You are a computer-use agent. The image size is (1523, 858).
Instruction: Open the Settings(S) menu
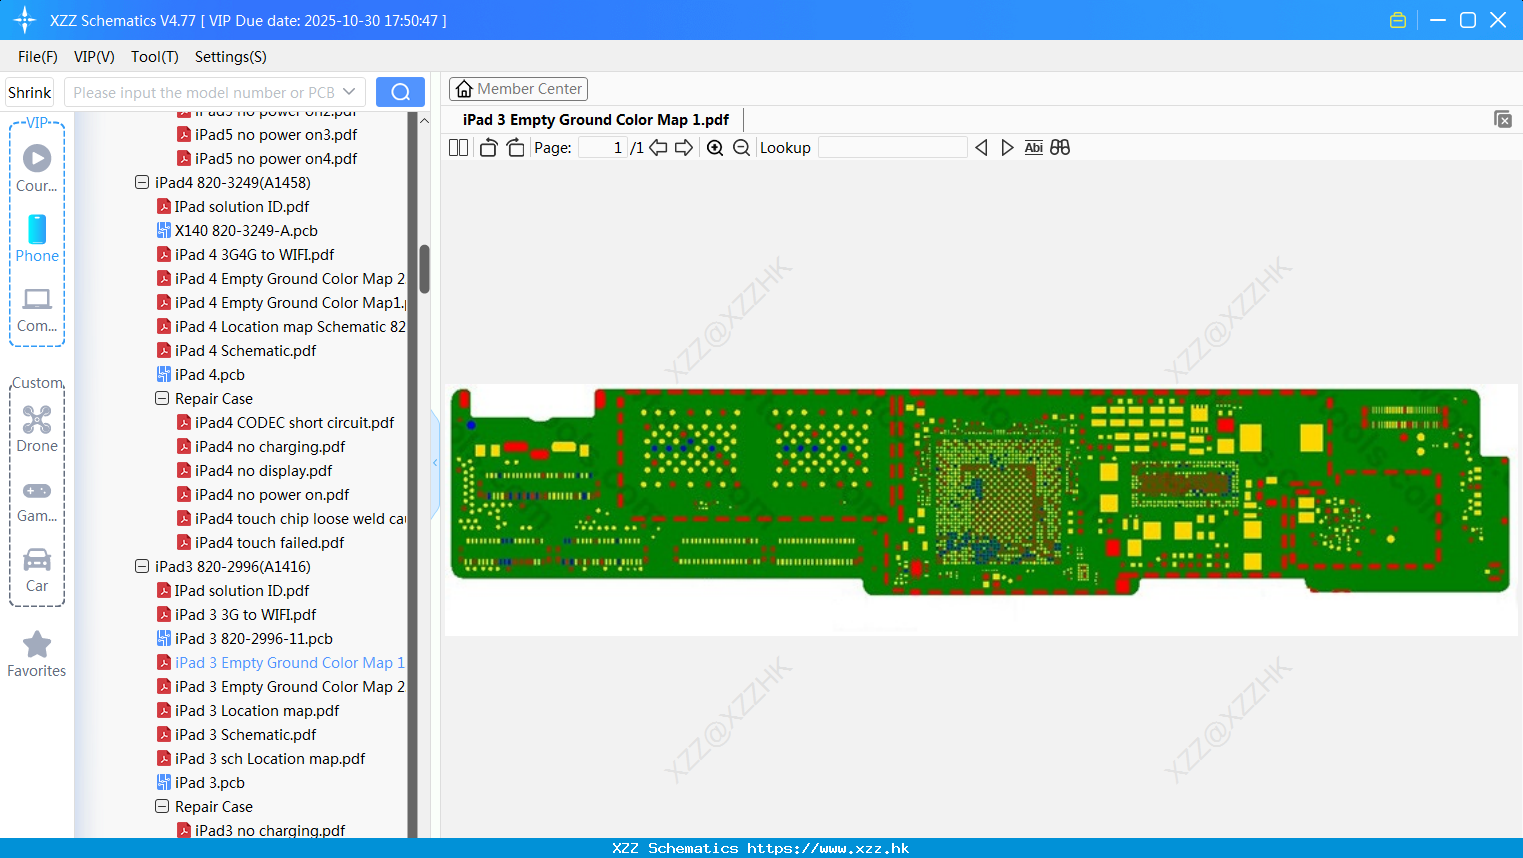(x=231, y=57)
